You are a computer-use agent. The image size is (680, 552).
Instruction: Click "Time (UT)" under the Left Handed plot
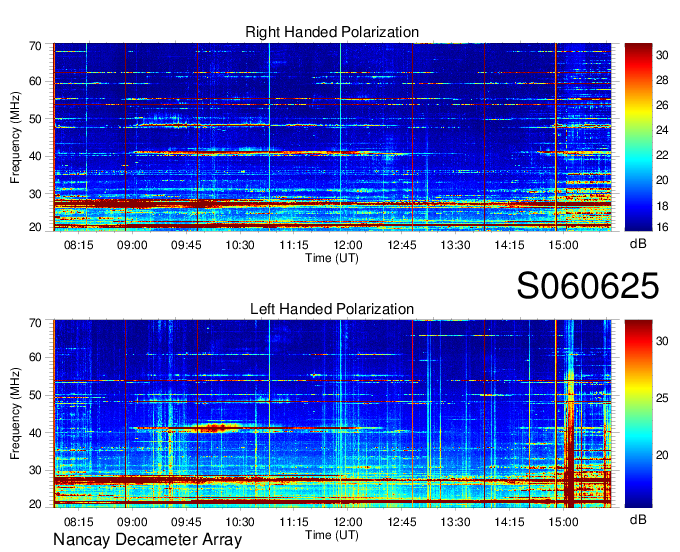pos(332,535)
